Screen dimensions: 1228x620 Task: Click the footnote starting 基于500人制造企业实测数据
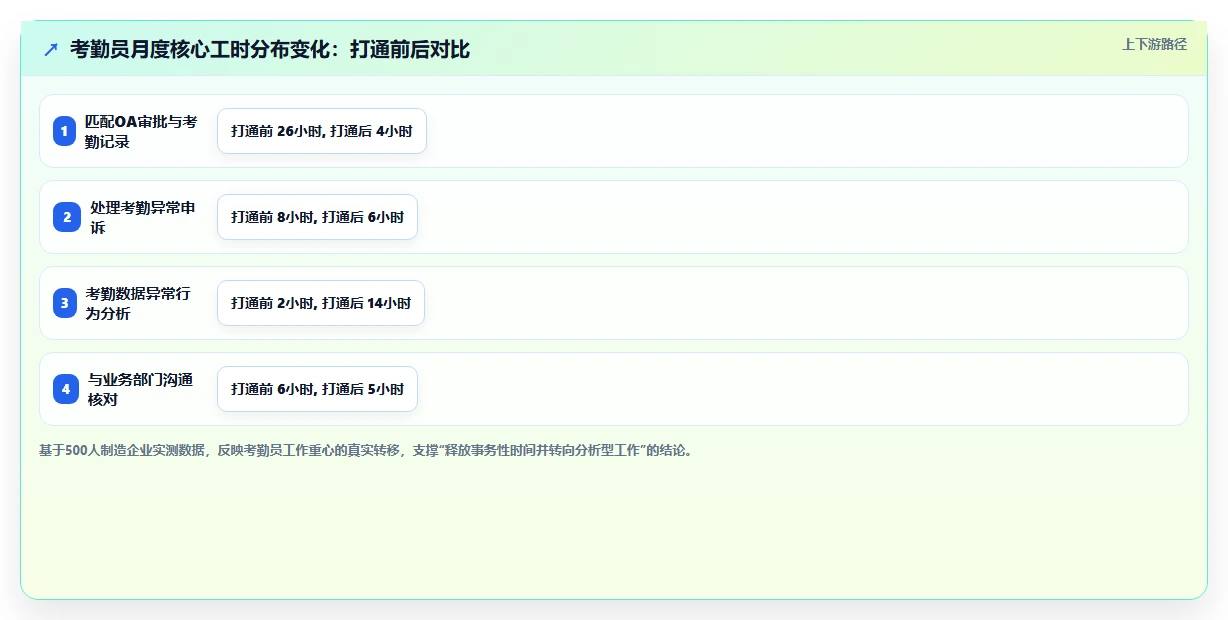point(367,450)
